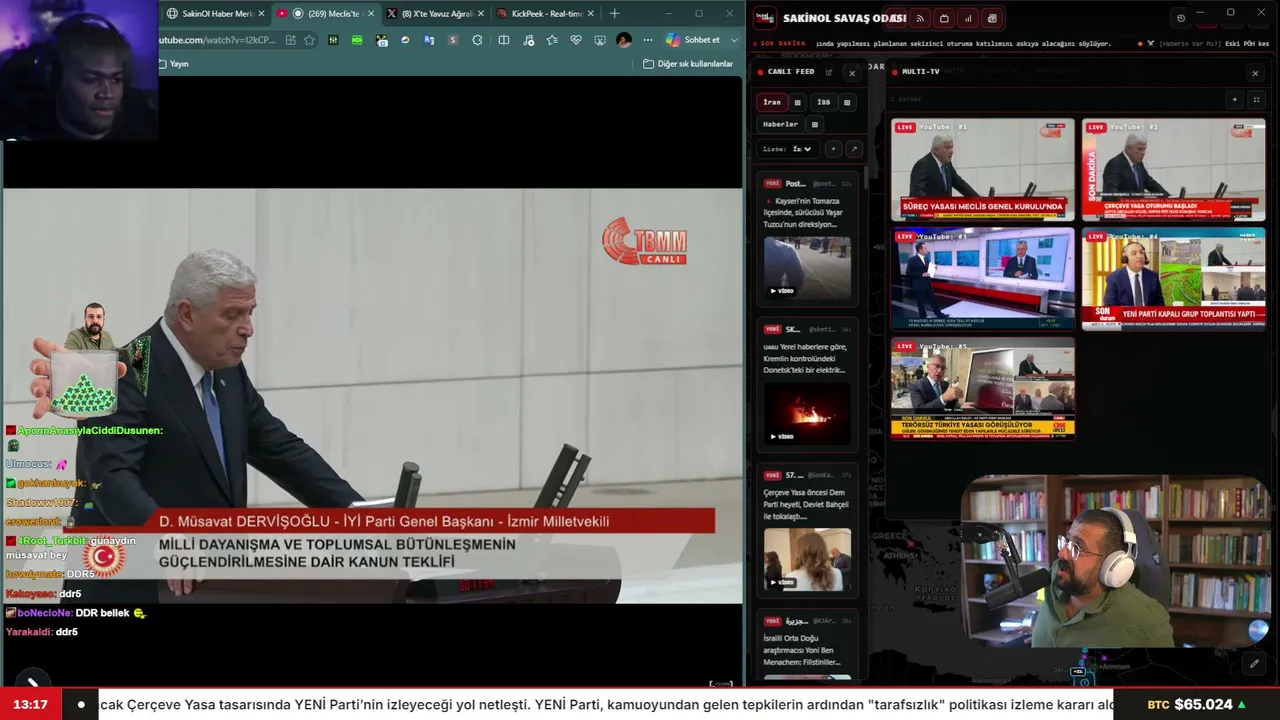This screenshot has width=1280, height=720.
Task: Open Copilot Sohbet et button
Action: click(693, 40)
